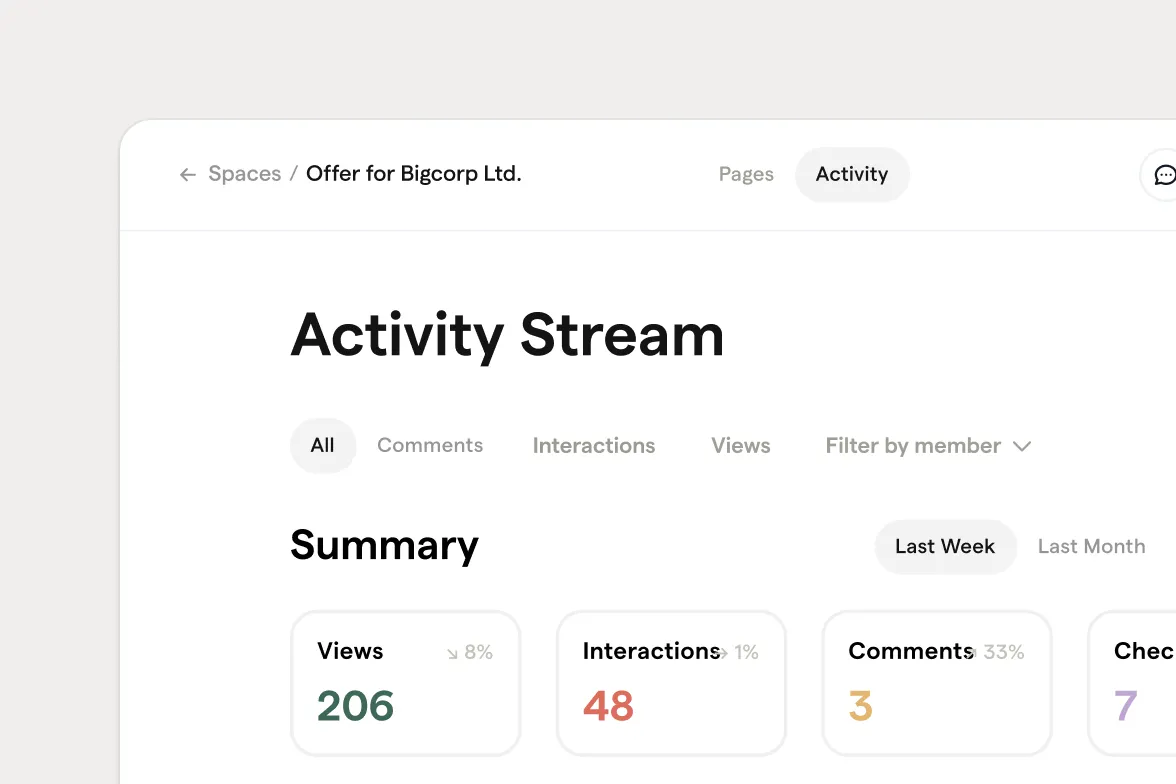1176x784 pixels.
Task: Filter the activity stream by Interactions
Action: [x=594, y=445]
